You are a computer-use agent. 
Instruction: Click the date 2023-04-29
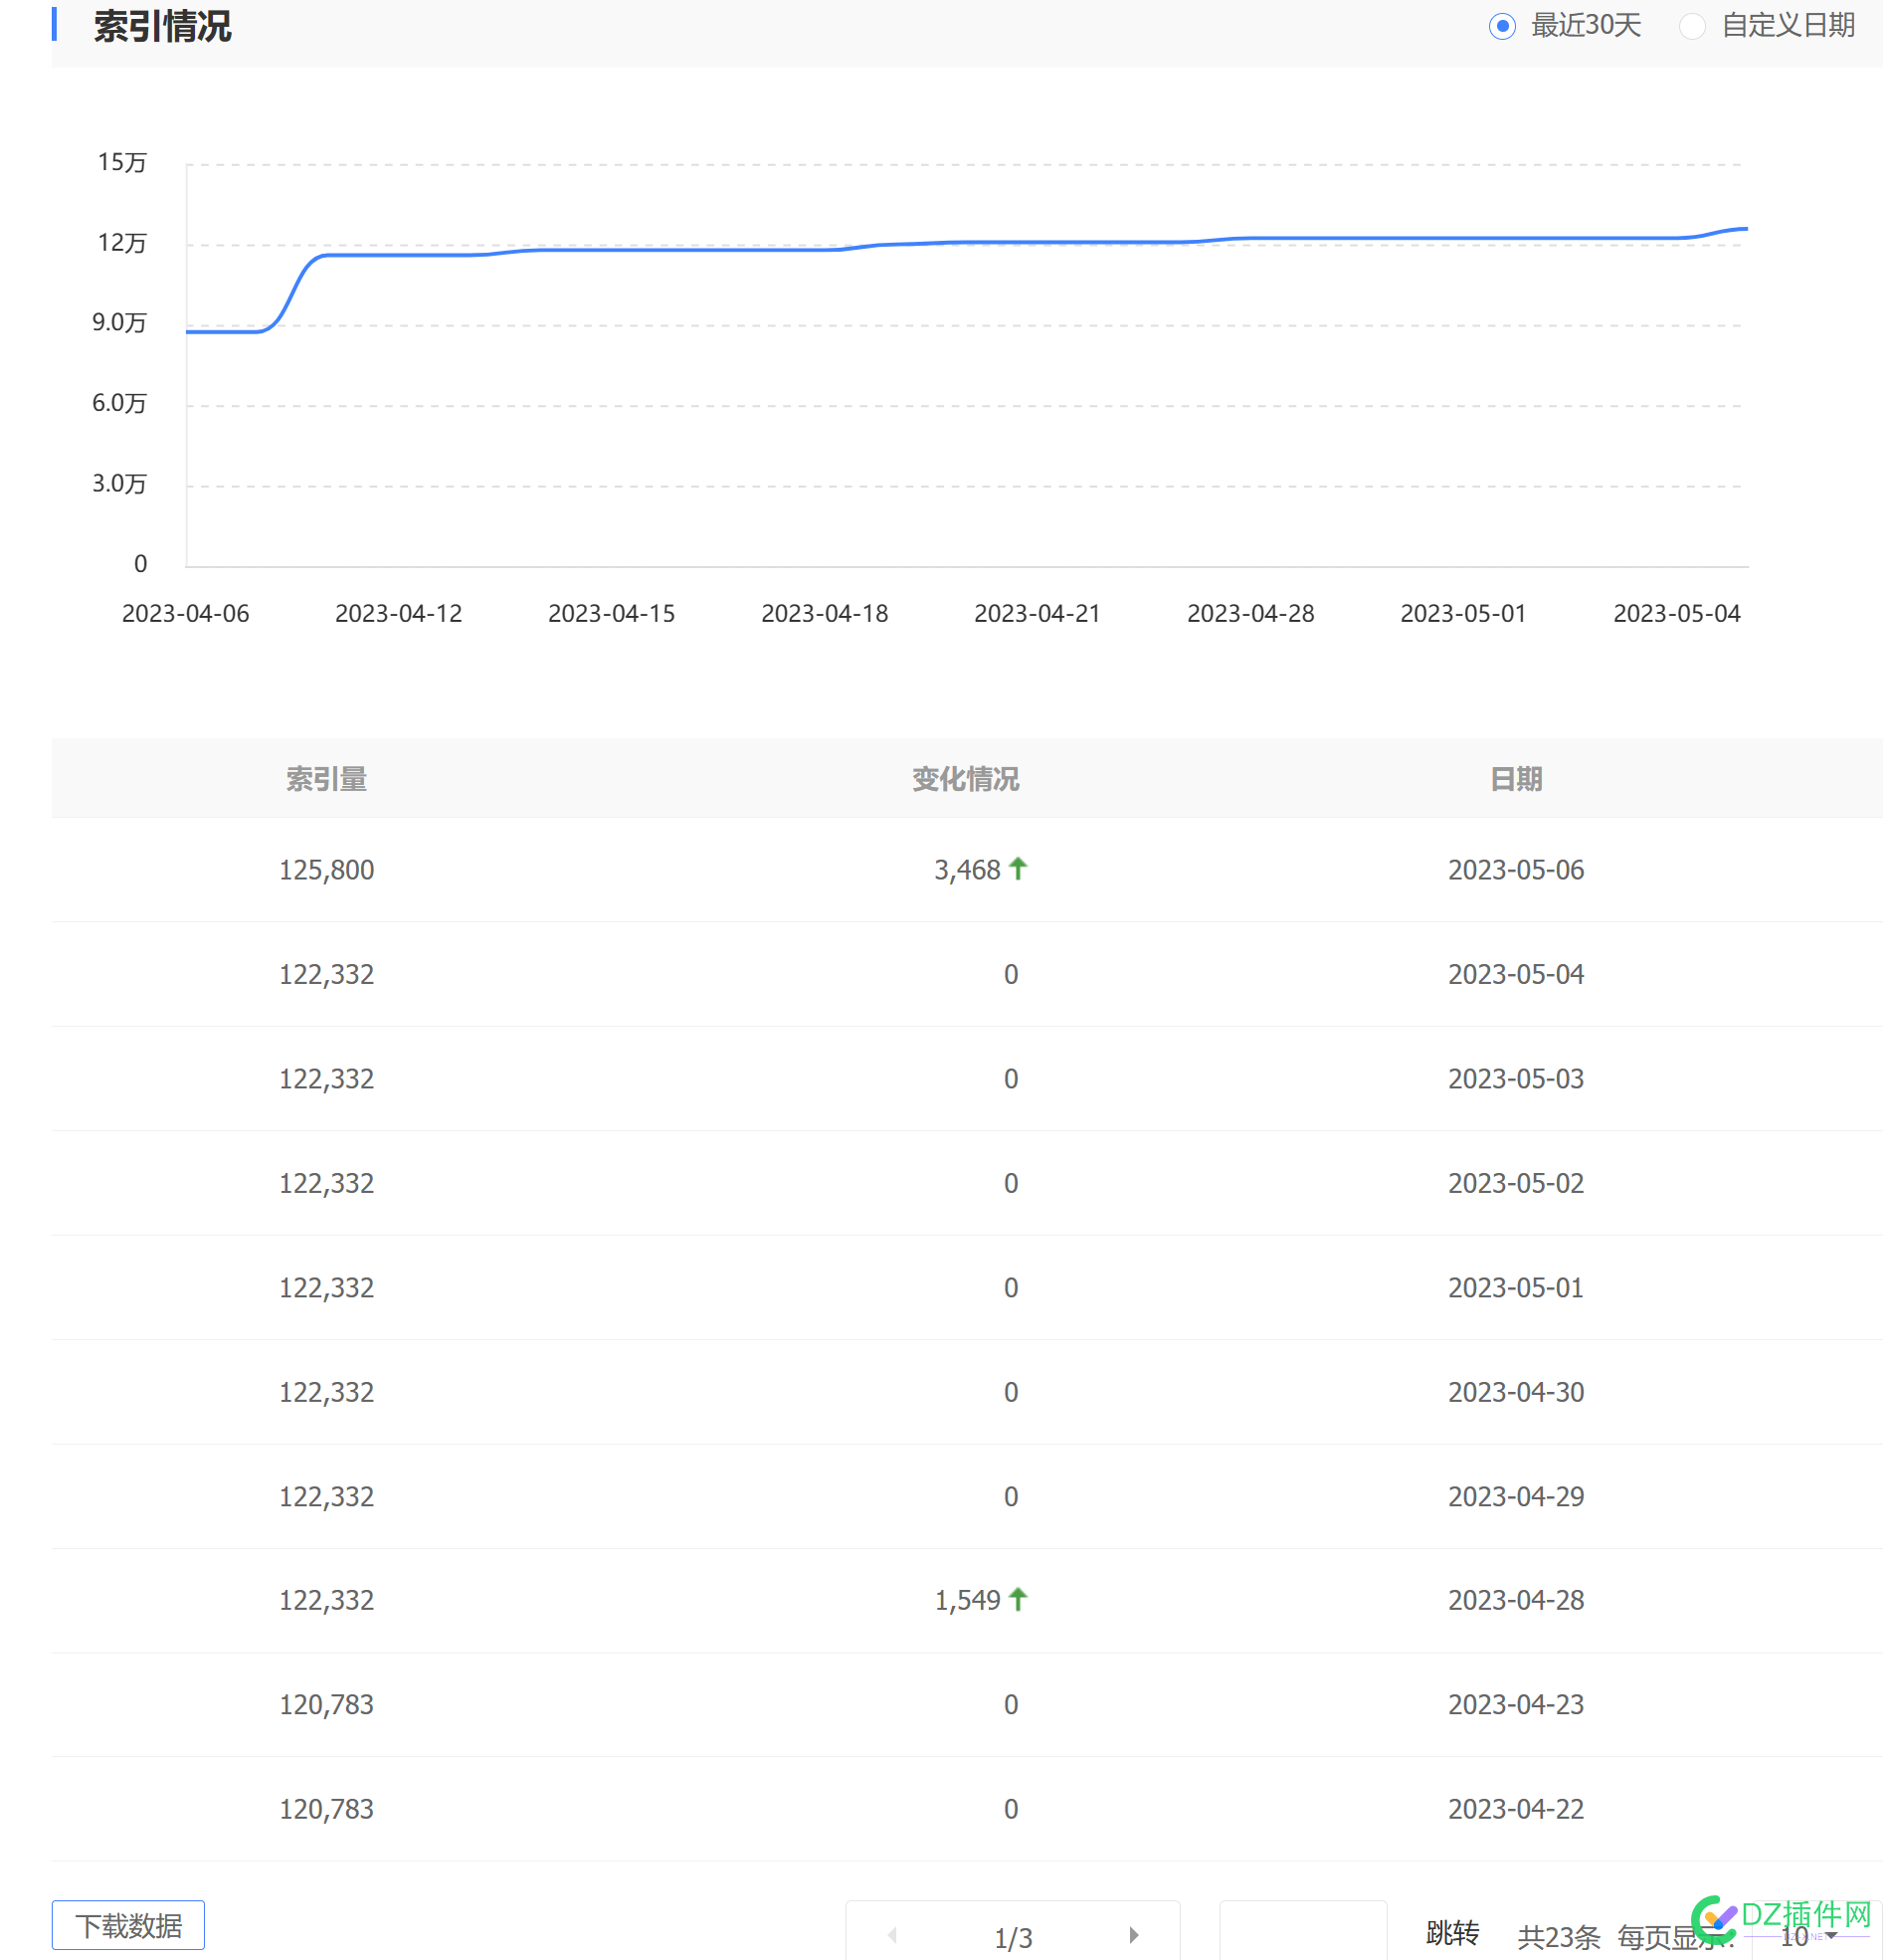(x=1515, y=1497)
